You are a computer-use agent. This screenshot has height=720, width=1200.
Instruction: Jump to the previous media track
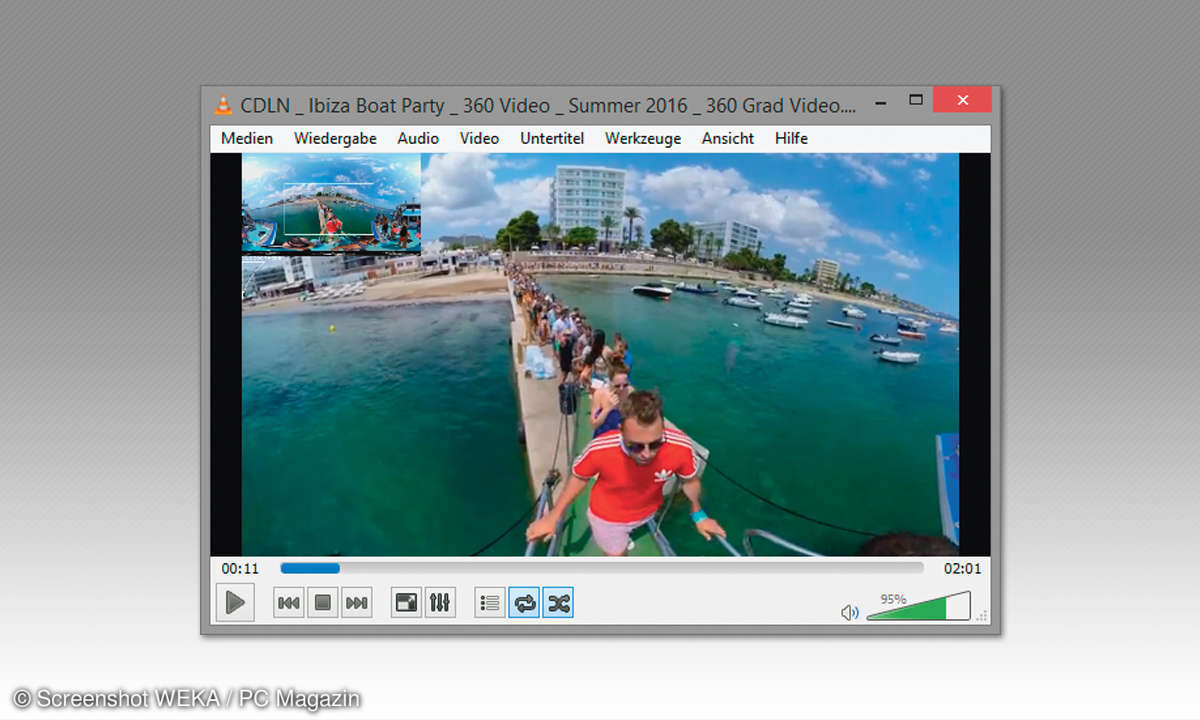(x=289, y=603)
